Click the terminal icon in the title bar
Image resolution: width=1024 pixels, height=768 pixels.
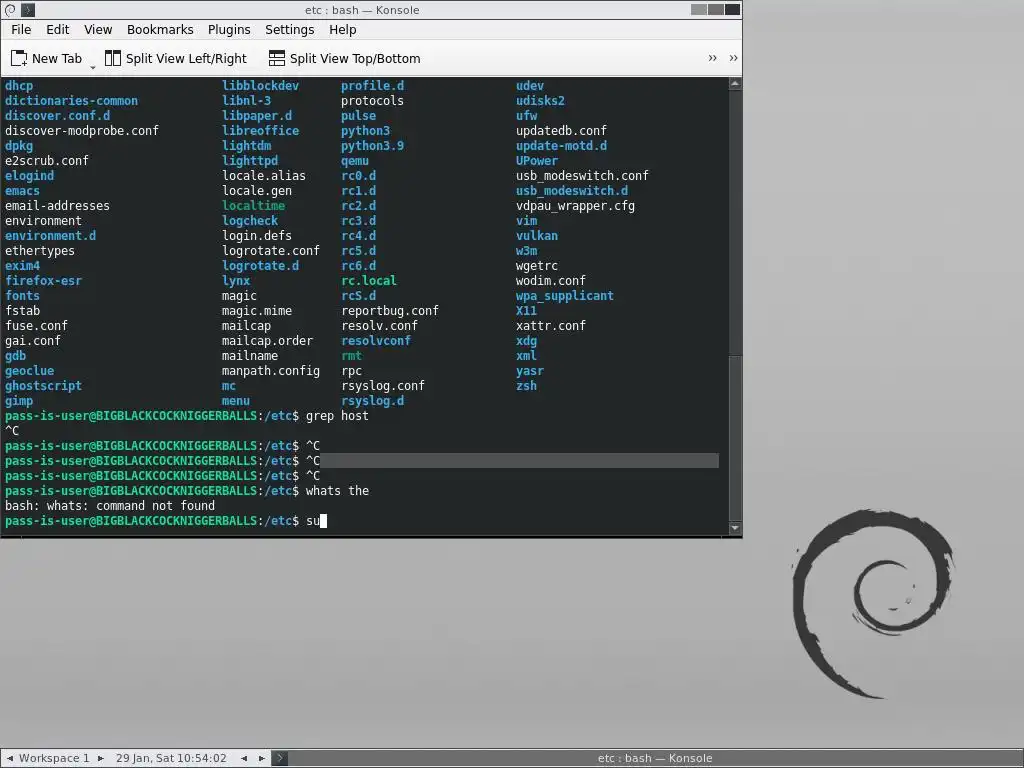point(28,10)
